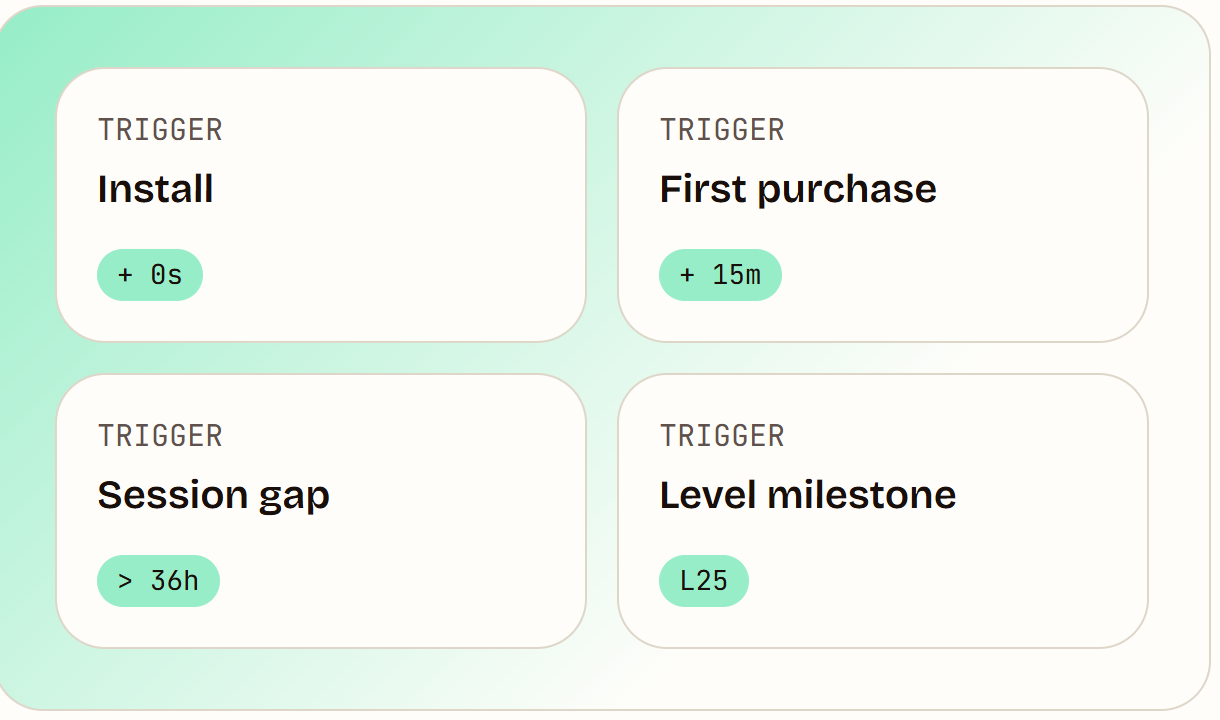Select the Level milestone trigger card
Image resolution: width=1220 pixels, height=720 pixels.
click(x=883, y=511)
